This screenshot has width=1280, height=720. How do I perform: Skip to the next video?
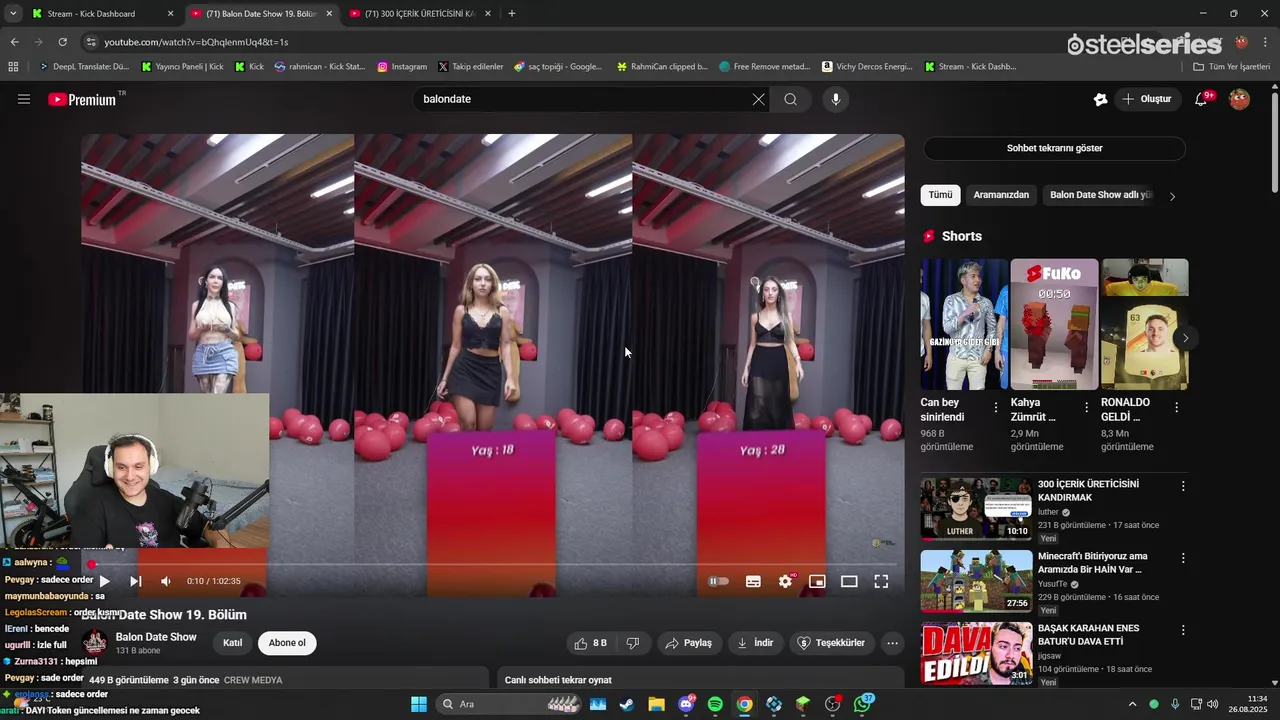point(136,581)
